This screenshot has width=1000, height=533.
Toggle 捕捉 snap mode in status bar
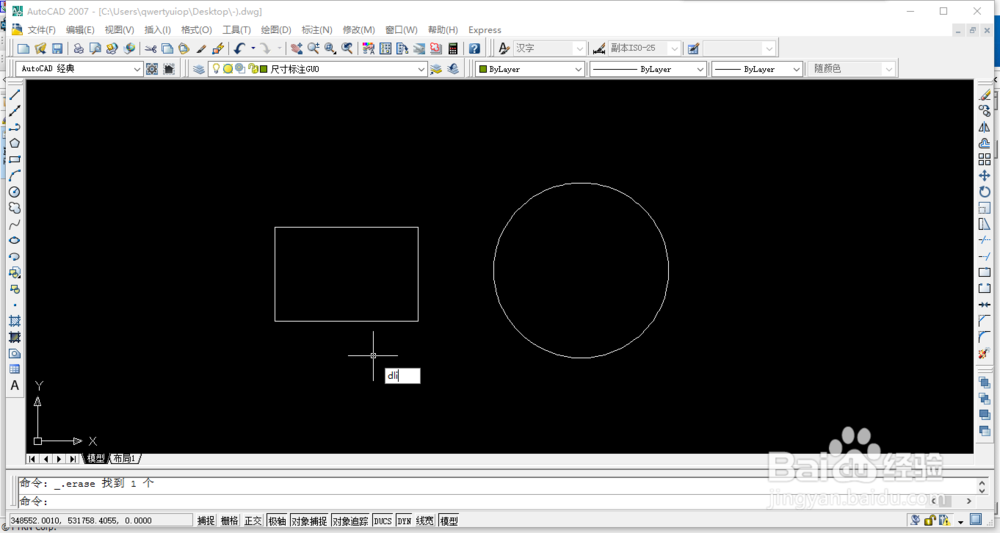point(205,521)
